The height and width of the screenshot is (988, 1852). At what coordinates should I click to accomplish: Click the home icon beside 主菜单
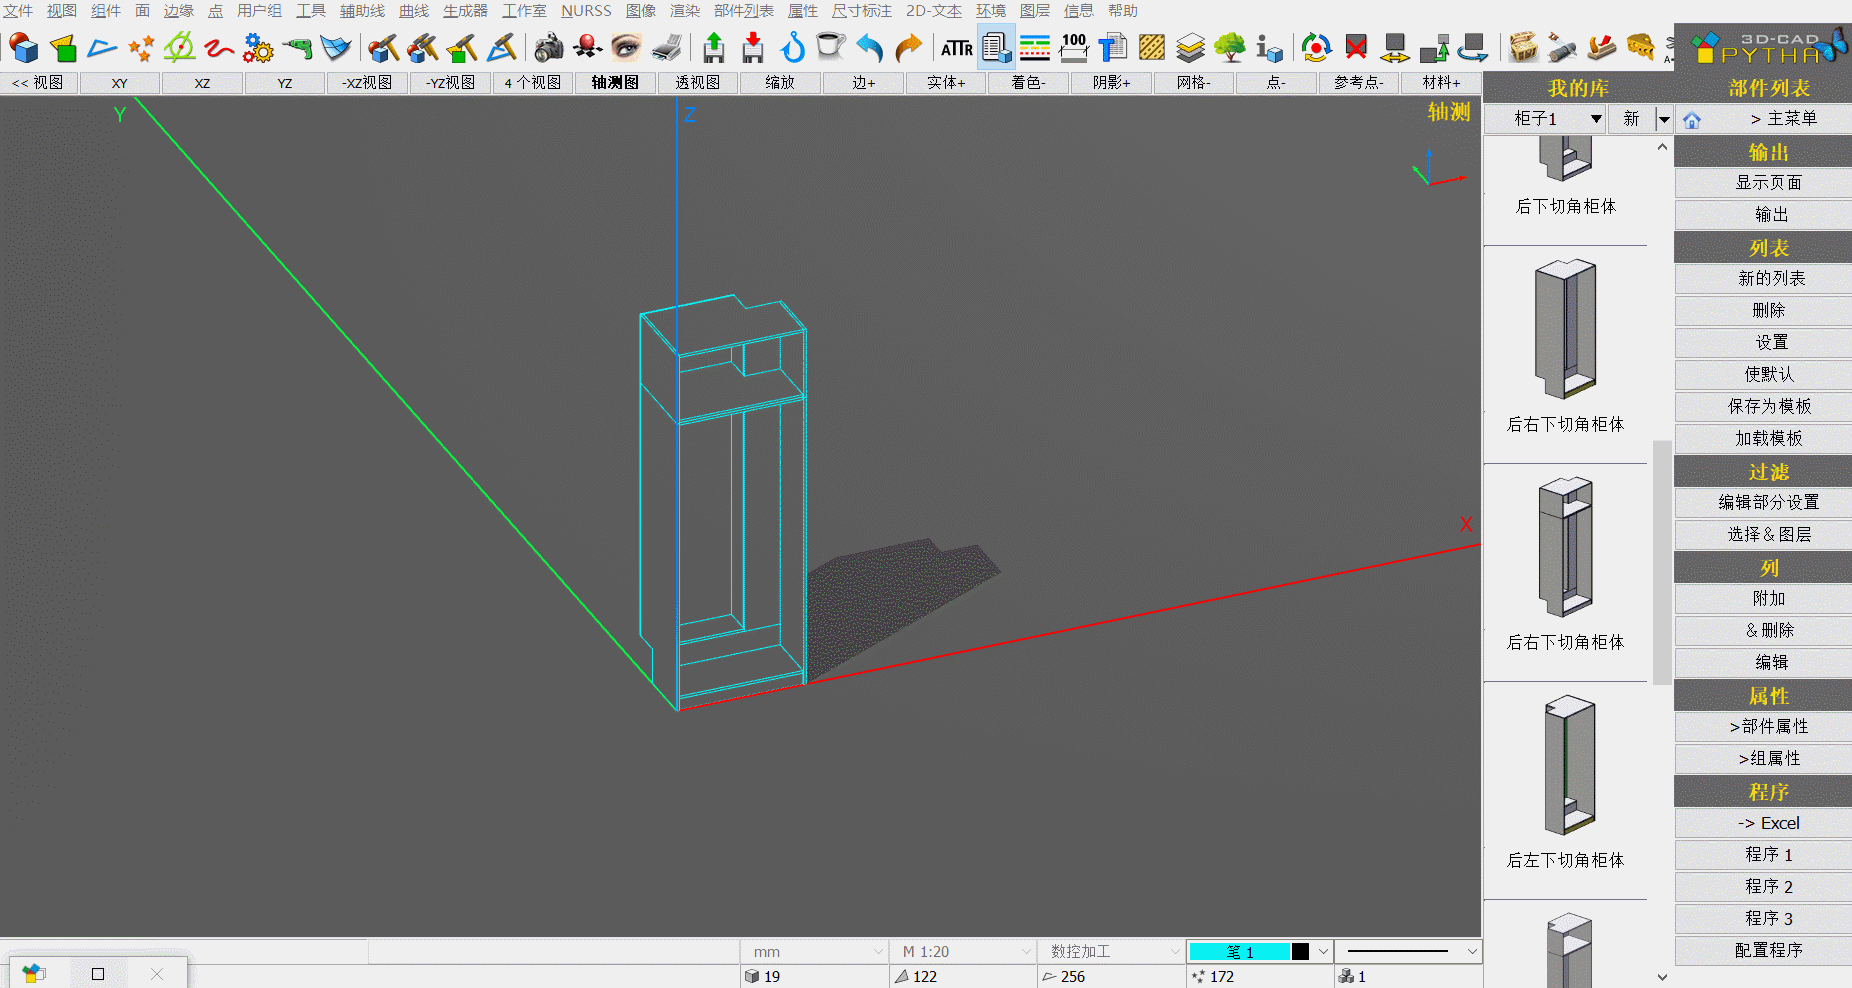pos(1692,120)
